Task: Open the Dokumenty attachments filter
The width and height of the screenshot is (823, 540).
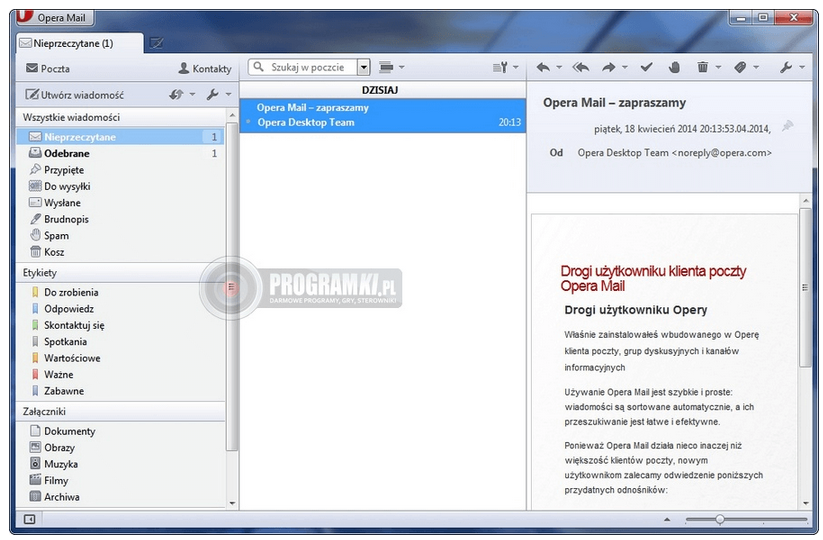Action: (x=120, y=431)
